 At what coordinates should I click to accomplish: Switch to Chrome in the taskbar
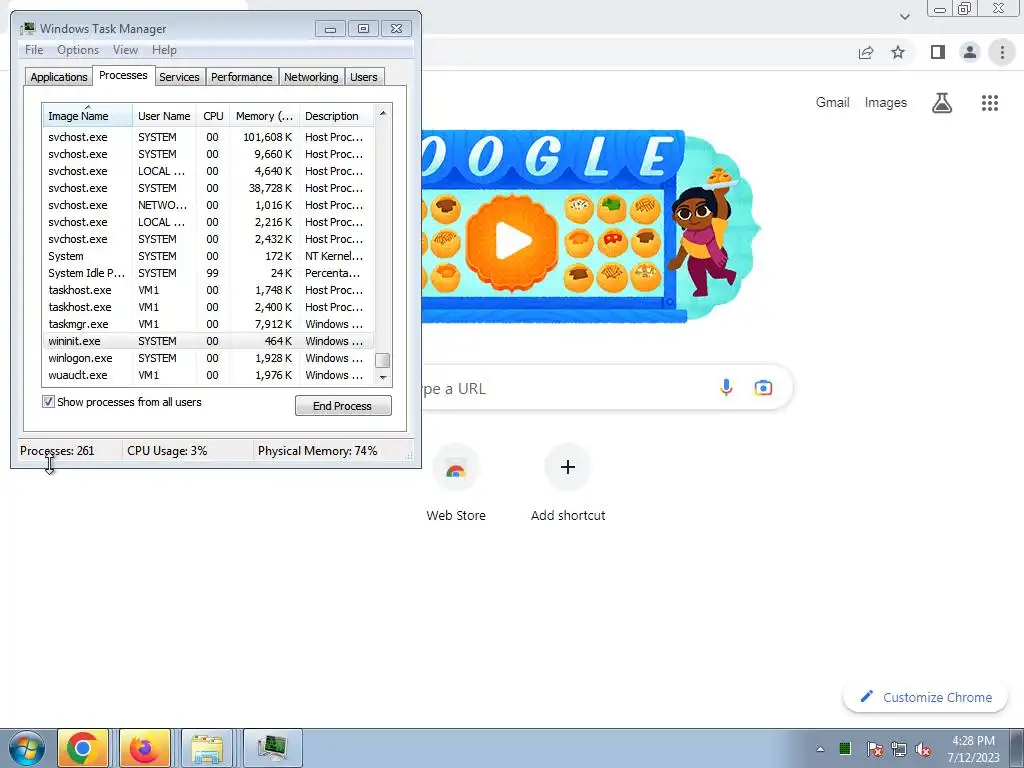[x=82, y=748]
